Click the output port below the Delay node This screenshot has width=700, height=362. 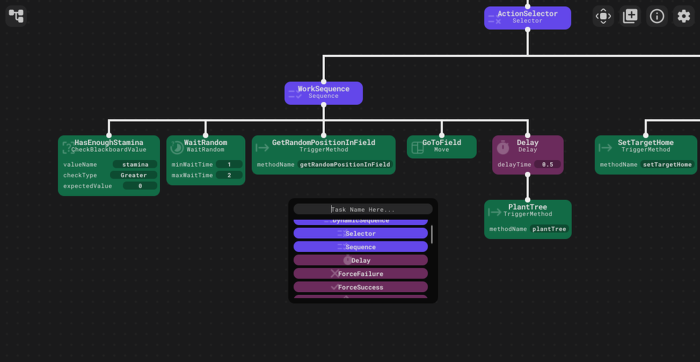coord(528,175)
